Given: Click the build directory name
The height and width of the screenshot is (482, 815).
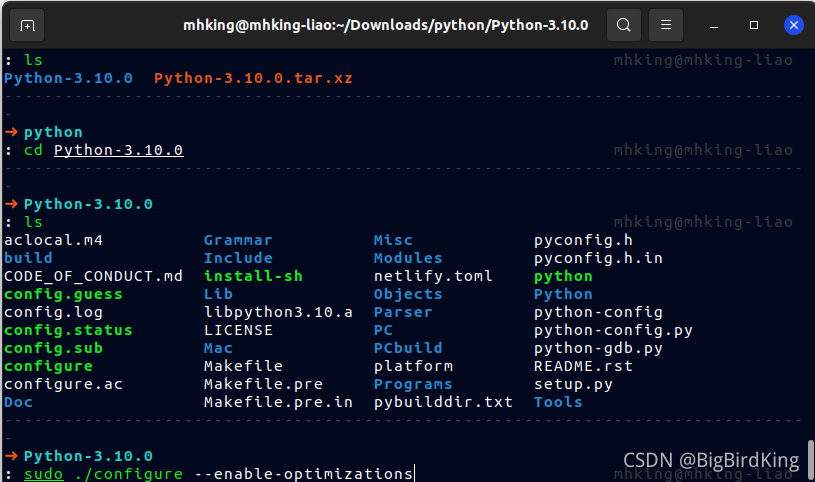Looking at the screenshot, I should coord(28,258).
